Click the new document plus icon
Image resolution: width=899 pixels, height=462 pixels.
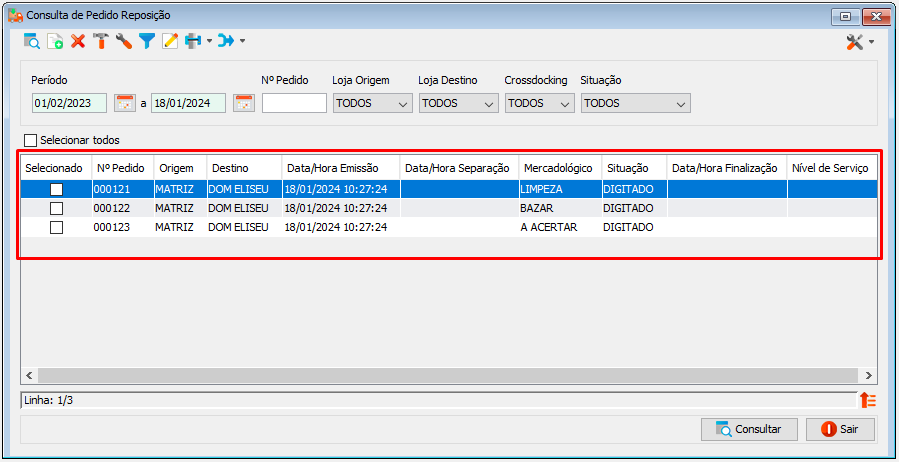point(55,41)
